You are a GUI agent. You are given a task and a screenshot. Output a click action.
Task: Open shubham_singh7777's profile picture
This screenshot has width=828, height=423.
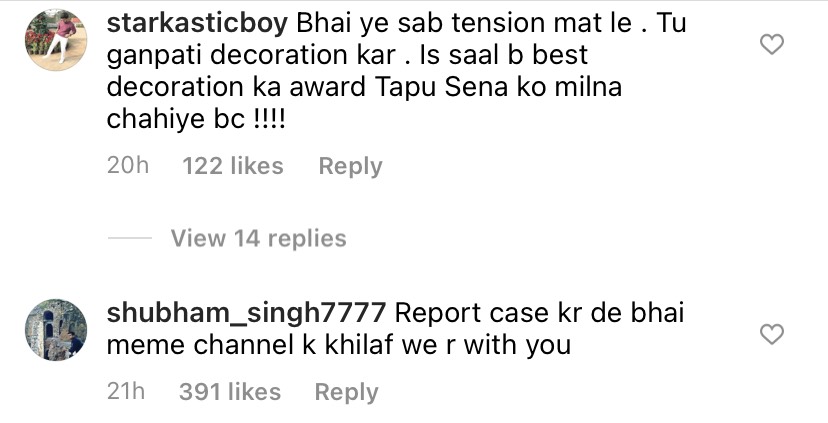56,330
